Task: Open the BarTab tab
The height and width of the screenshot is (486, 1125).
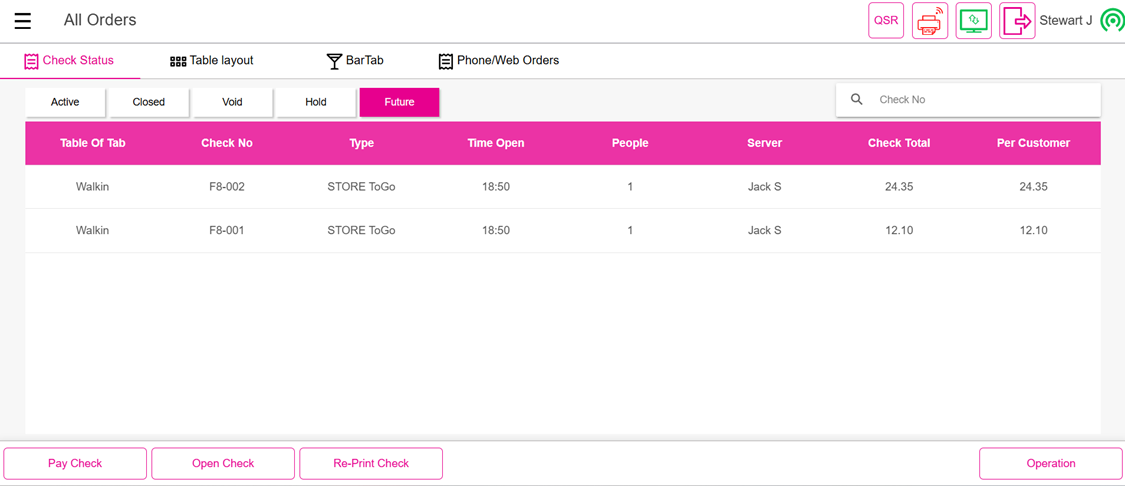Action: tap(355, 61)
